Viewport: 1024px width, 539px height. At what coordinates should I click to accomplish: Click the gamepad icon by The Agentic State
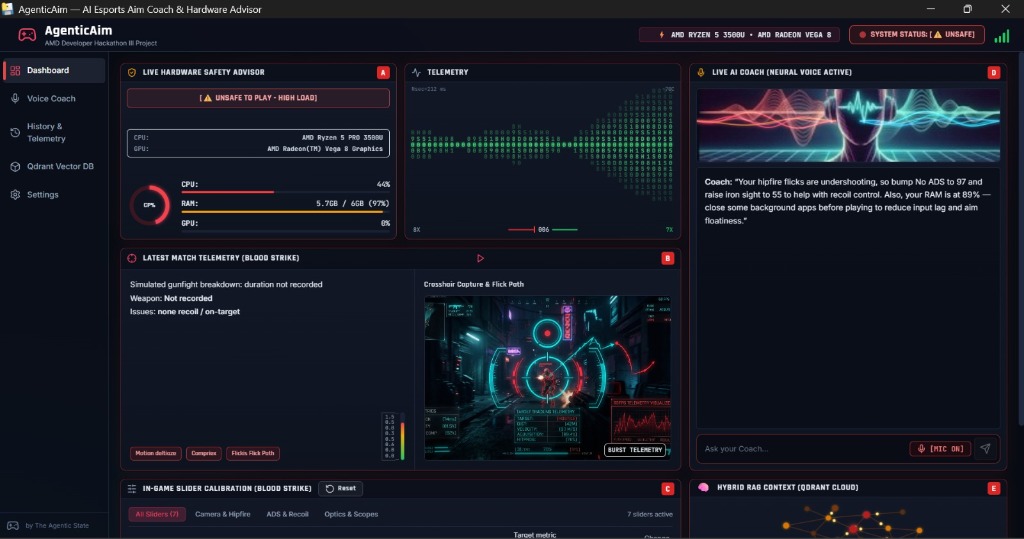(x=13, y=526)
